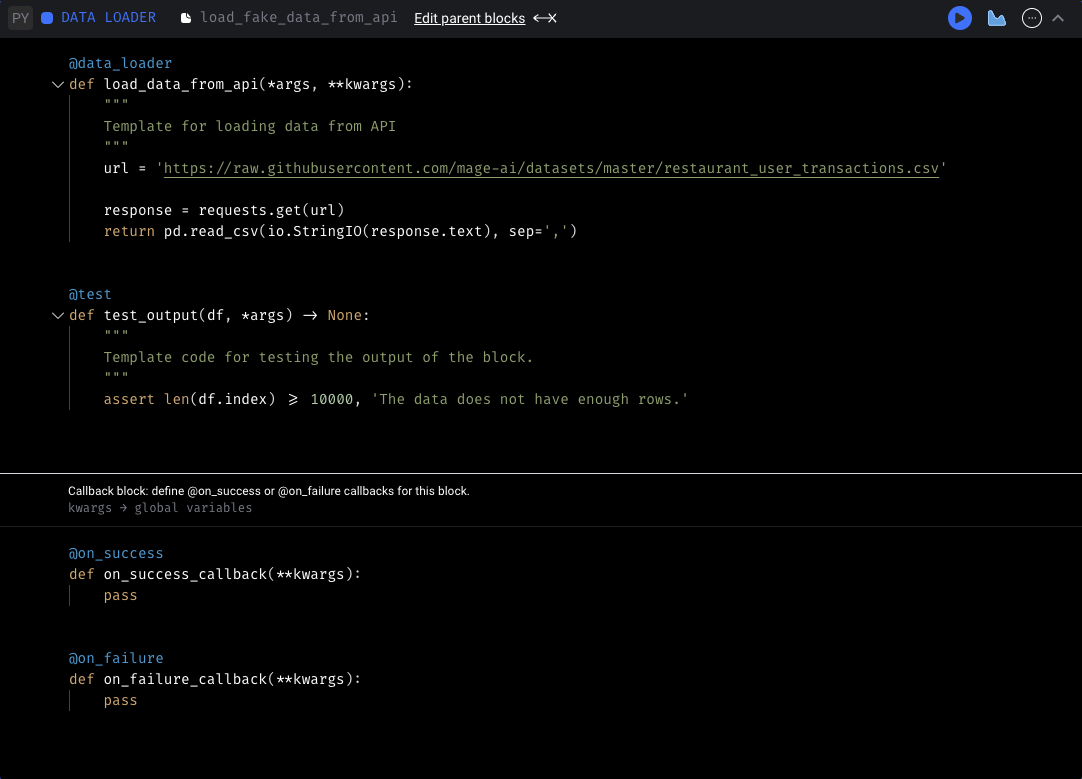Click the unlink arrow beside Edit parent blocks

pos(545,18)
